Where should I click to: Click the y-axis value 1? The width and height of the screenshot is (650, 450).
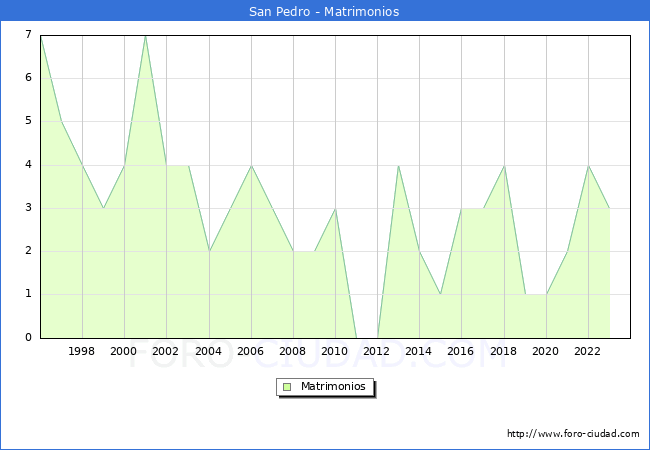point(28,294)
